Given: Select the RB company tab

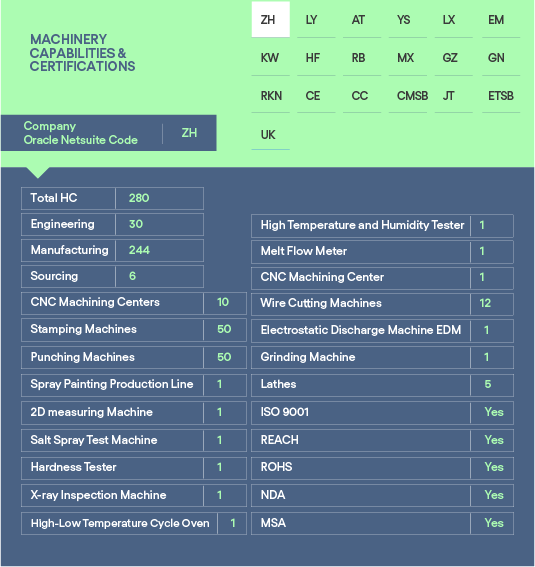Looking at the screenshot, I should [x=362, y=58].
